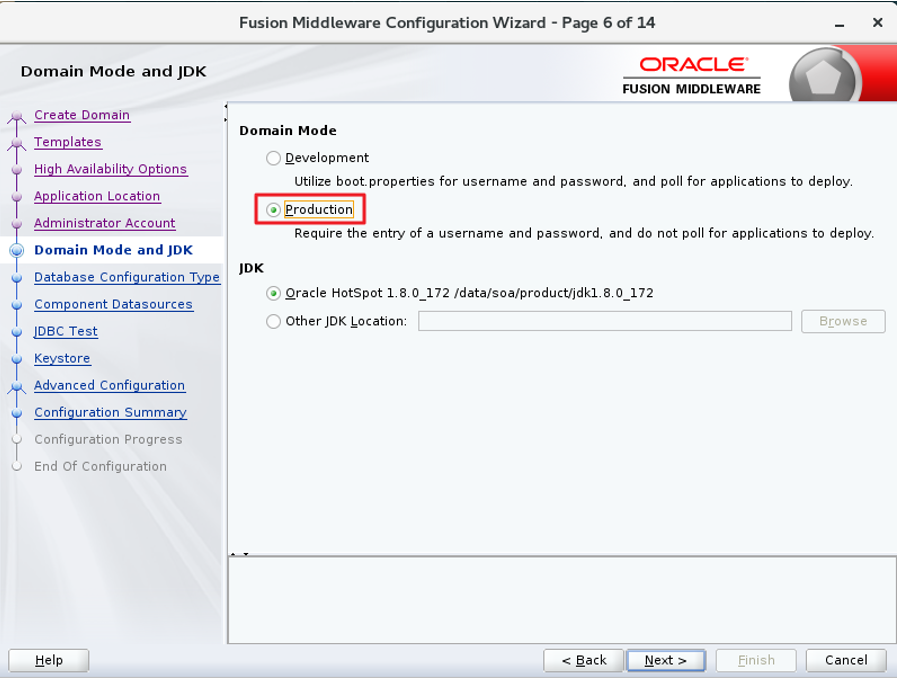The image size is (901, 681).
Task: Close the Configuration Wizard window
Action: 877,23
